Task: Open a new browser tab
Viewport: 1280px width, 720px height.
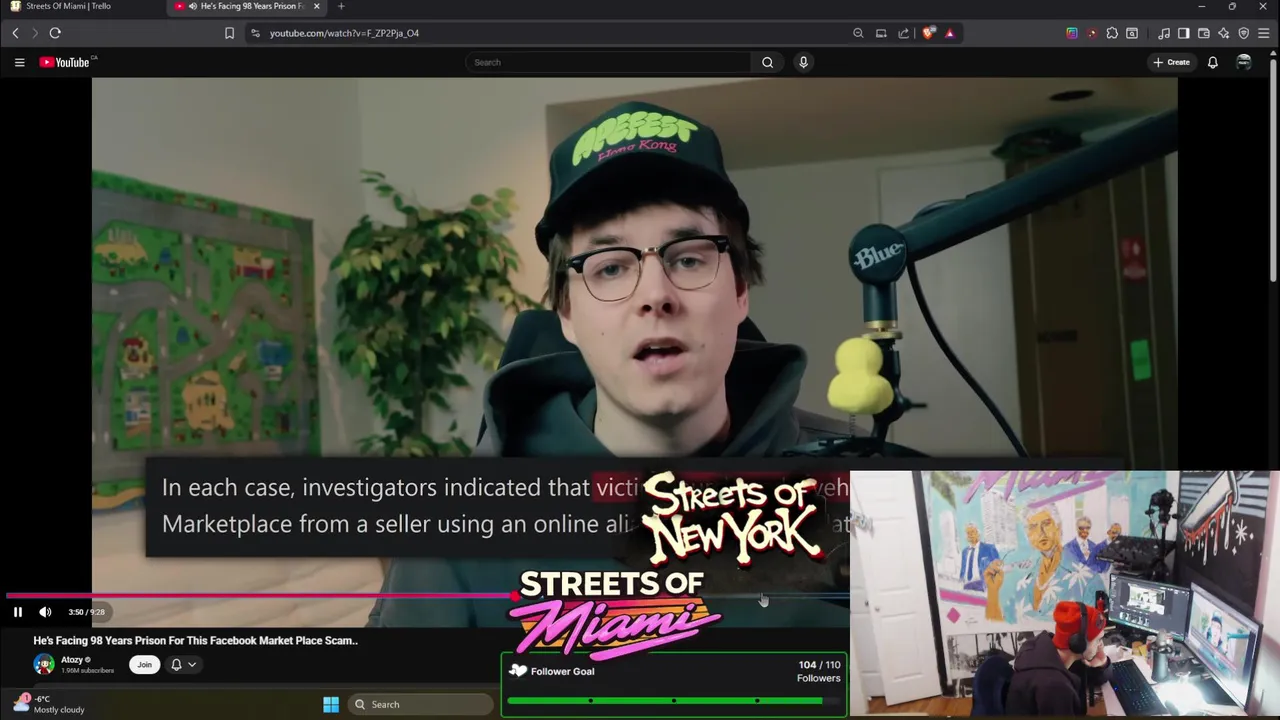Action: click(341, 6)
